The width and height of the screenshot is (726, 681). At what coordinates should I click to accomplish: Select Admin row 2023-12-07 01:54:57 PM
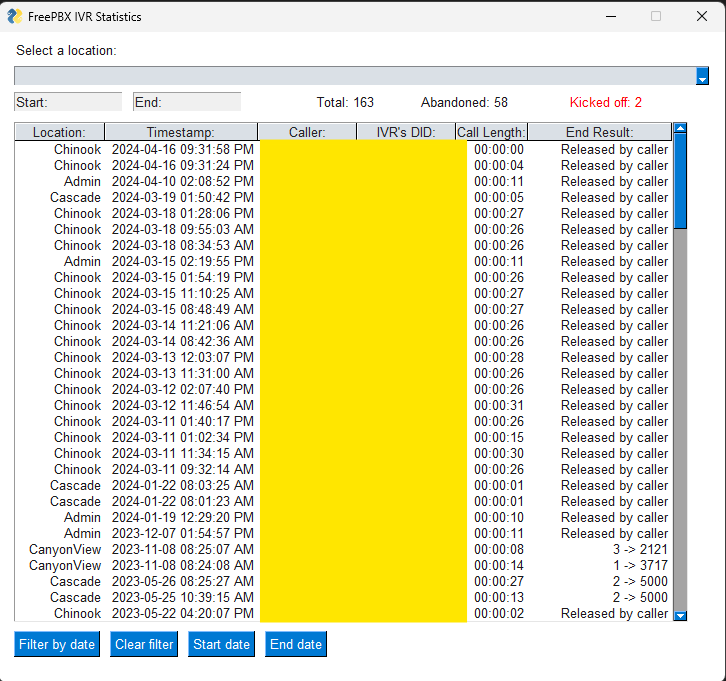pos(343,533)
